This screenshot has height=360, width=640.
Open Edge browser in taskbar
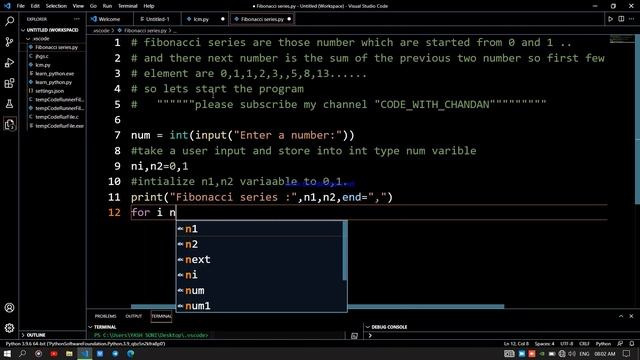(131, 354)
